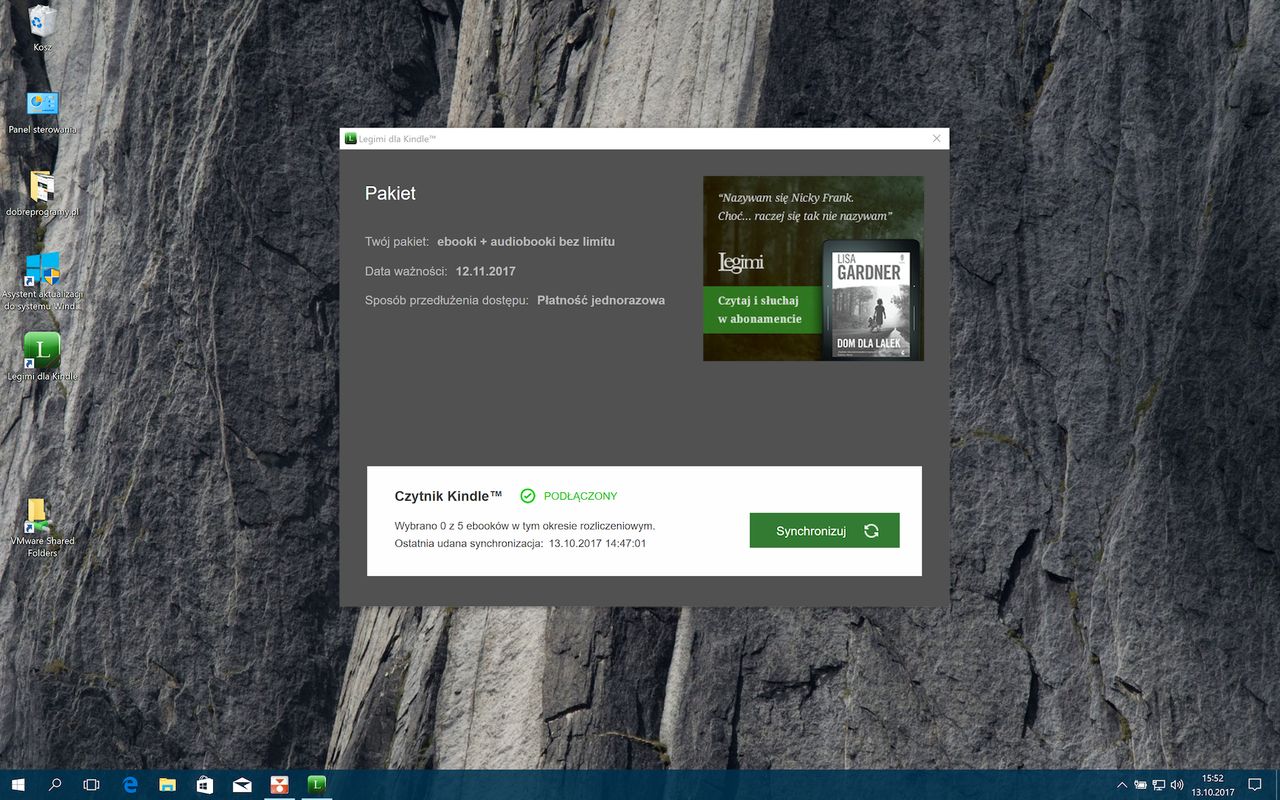Open taskbar search magnifier
The image size is (1280, 800).
click(55, 785)
